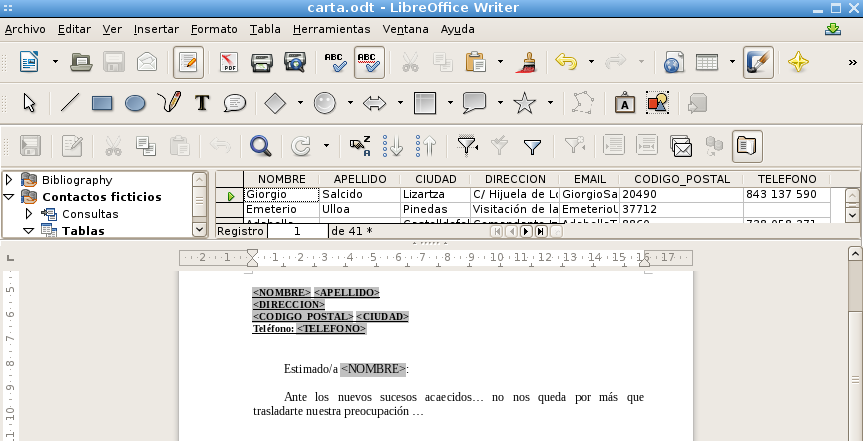Open the Tabla menu

pyautogui.click(x=265, y=29)
